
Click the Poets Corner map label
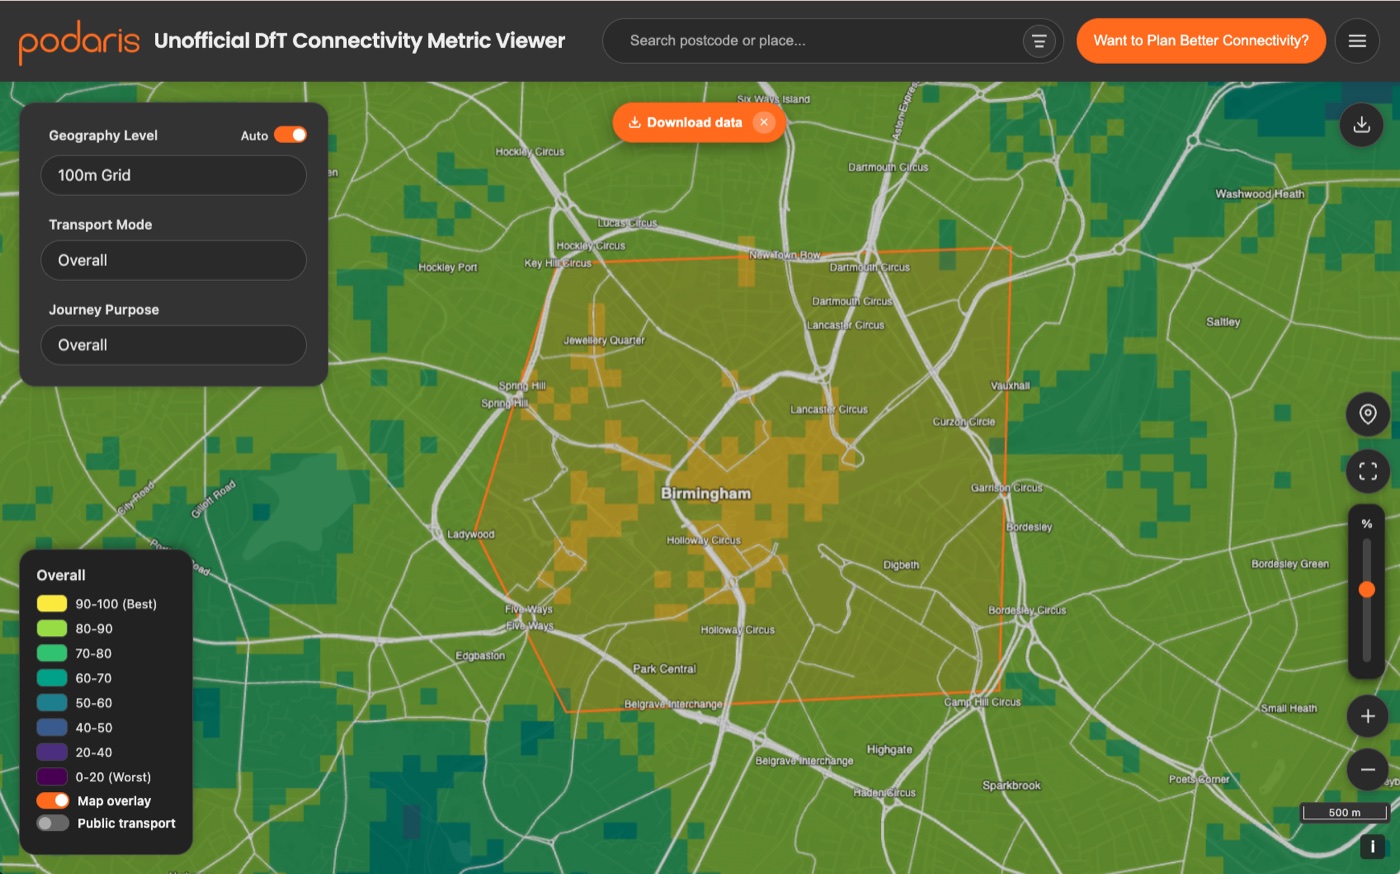click(1200, 779)
